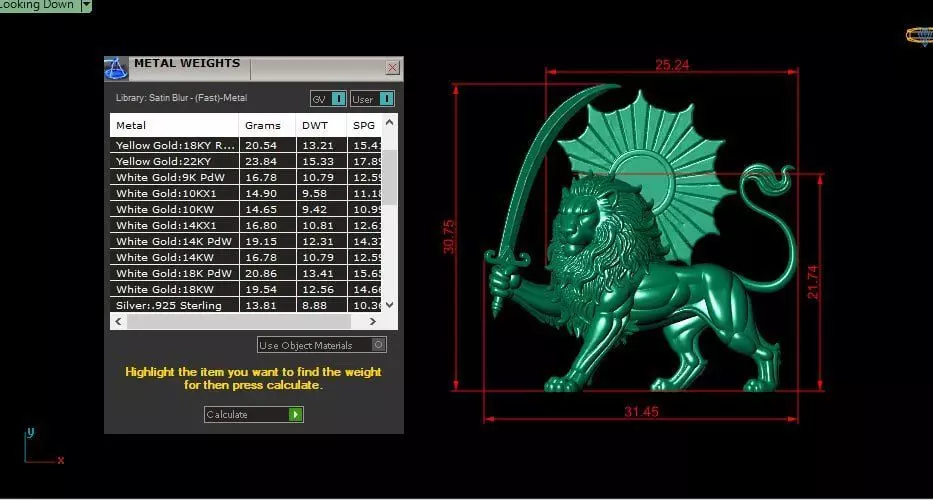Click the DWT column header
Image resolution: width=933 pixels, height=500 pixels.
point(321,125)
